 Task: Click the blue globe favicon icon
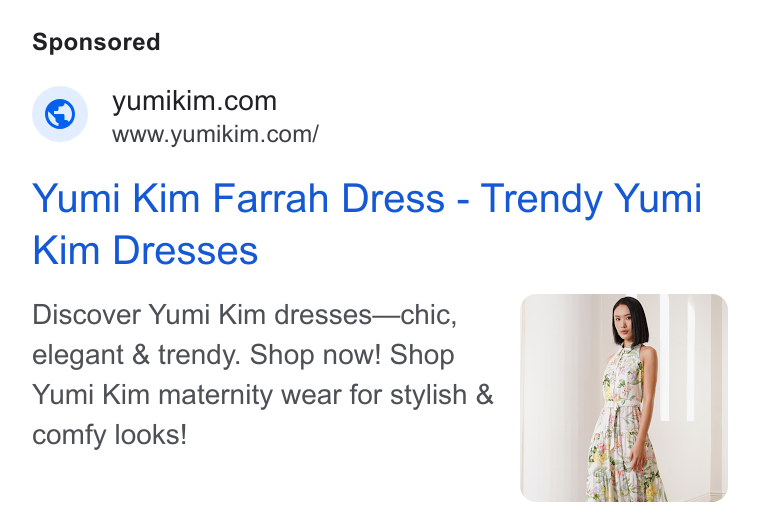[x=60, y=114]
